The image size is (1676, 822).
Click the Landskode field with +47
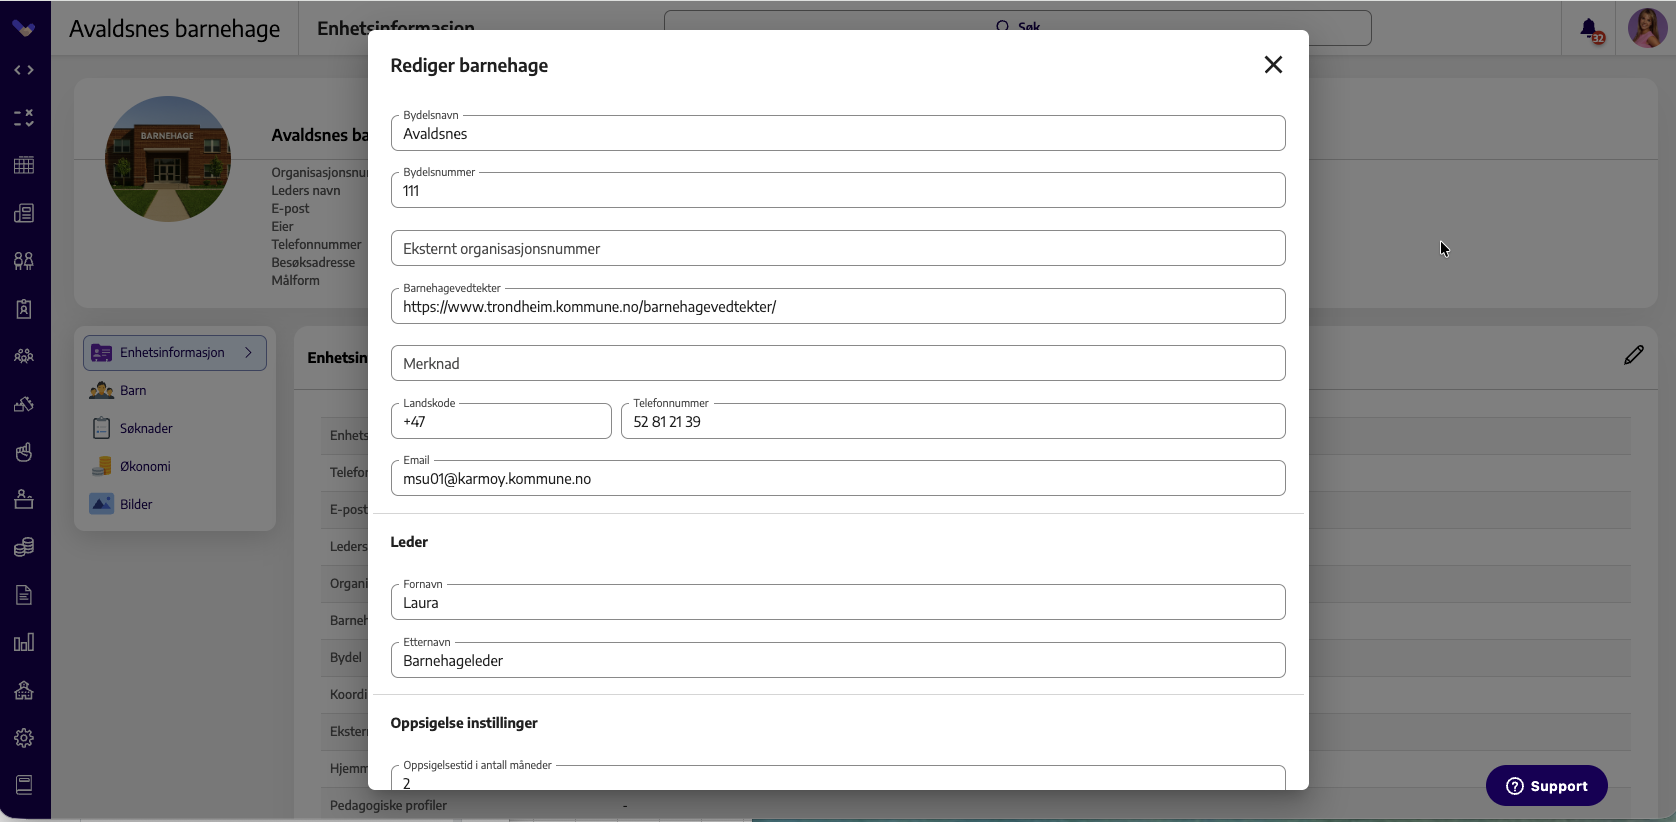tap(501, 421)
